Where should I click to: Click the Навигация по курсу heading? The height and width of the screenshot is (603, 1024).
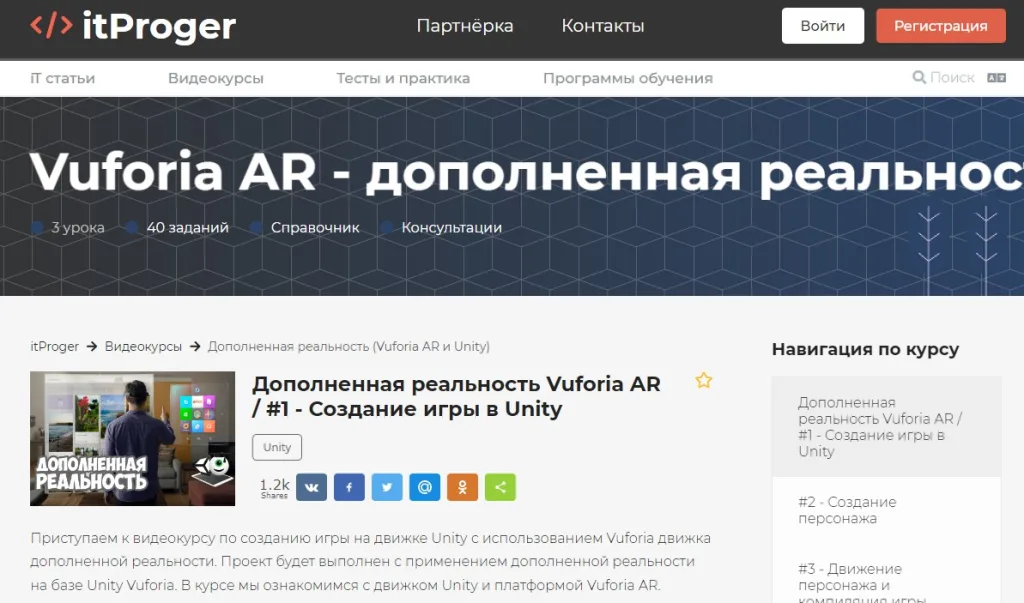(x=865, y=350)
